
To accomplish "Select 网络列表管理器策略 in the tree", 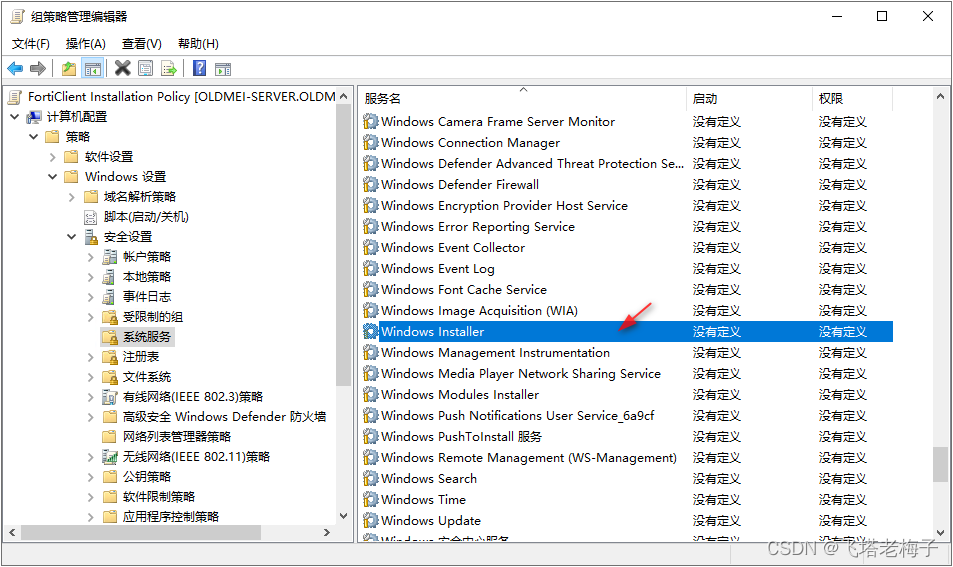I will point(177,437).
